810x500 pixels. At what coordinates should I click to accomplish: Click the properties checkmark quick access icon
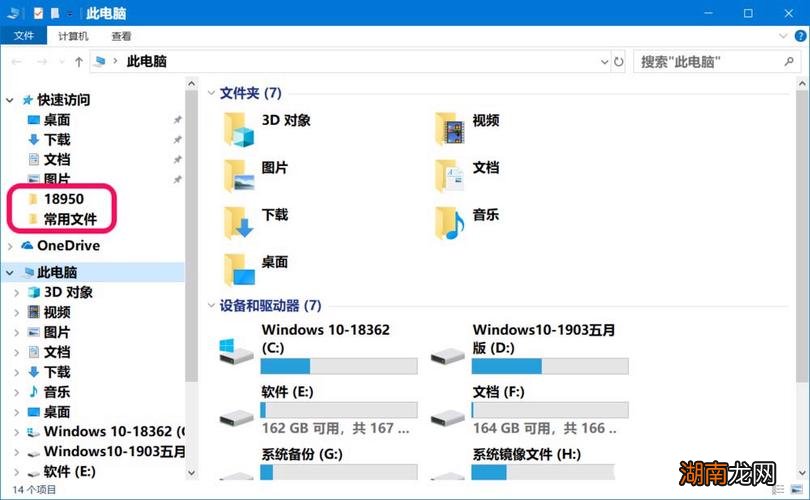click(x=38, y=13)
